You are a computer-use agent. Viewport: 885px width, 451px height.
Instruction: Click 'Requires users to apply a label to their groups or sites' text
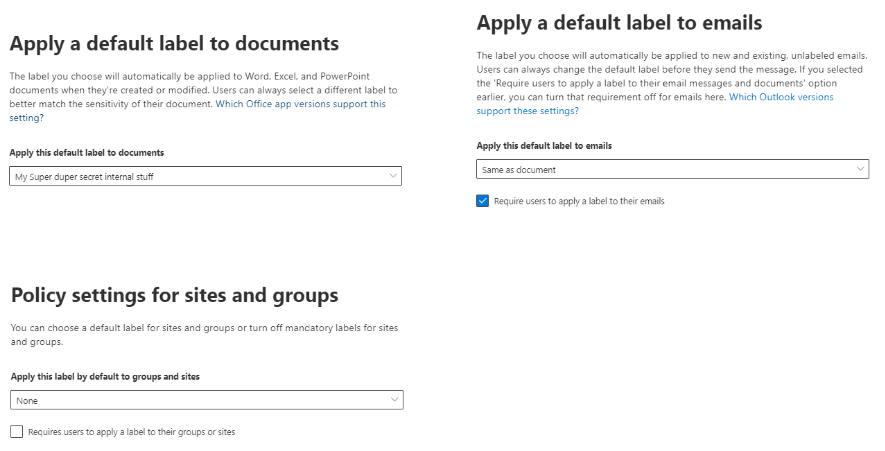[132, 432]
